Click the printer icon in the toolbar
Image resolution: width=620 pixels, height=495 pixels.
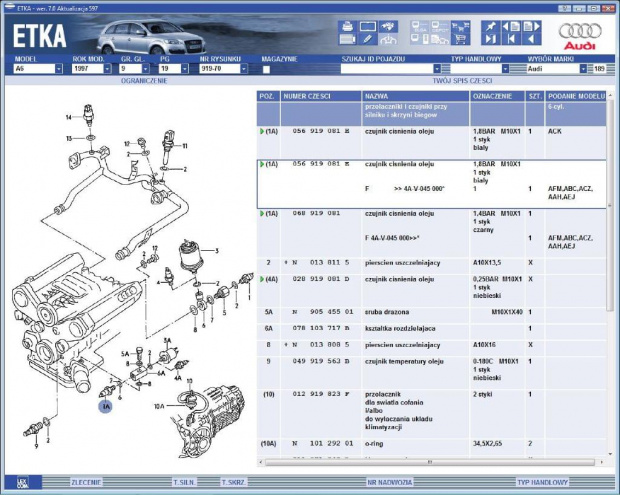pos(348,27)
